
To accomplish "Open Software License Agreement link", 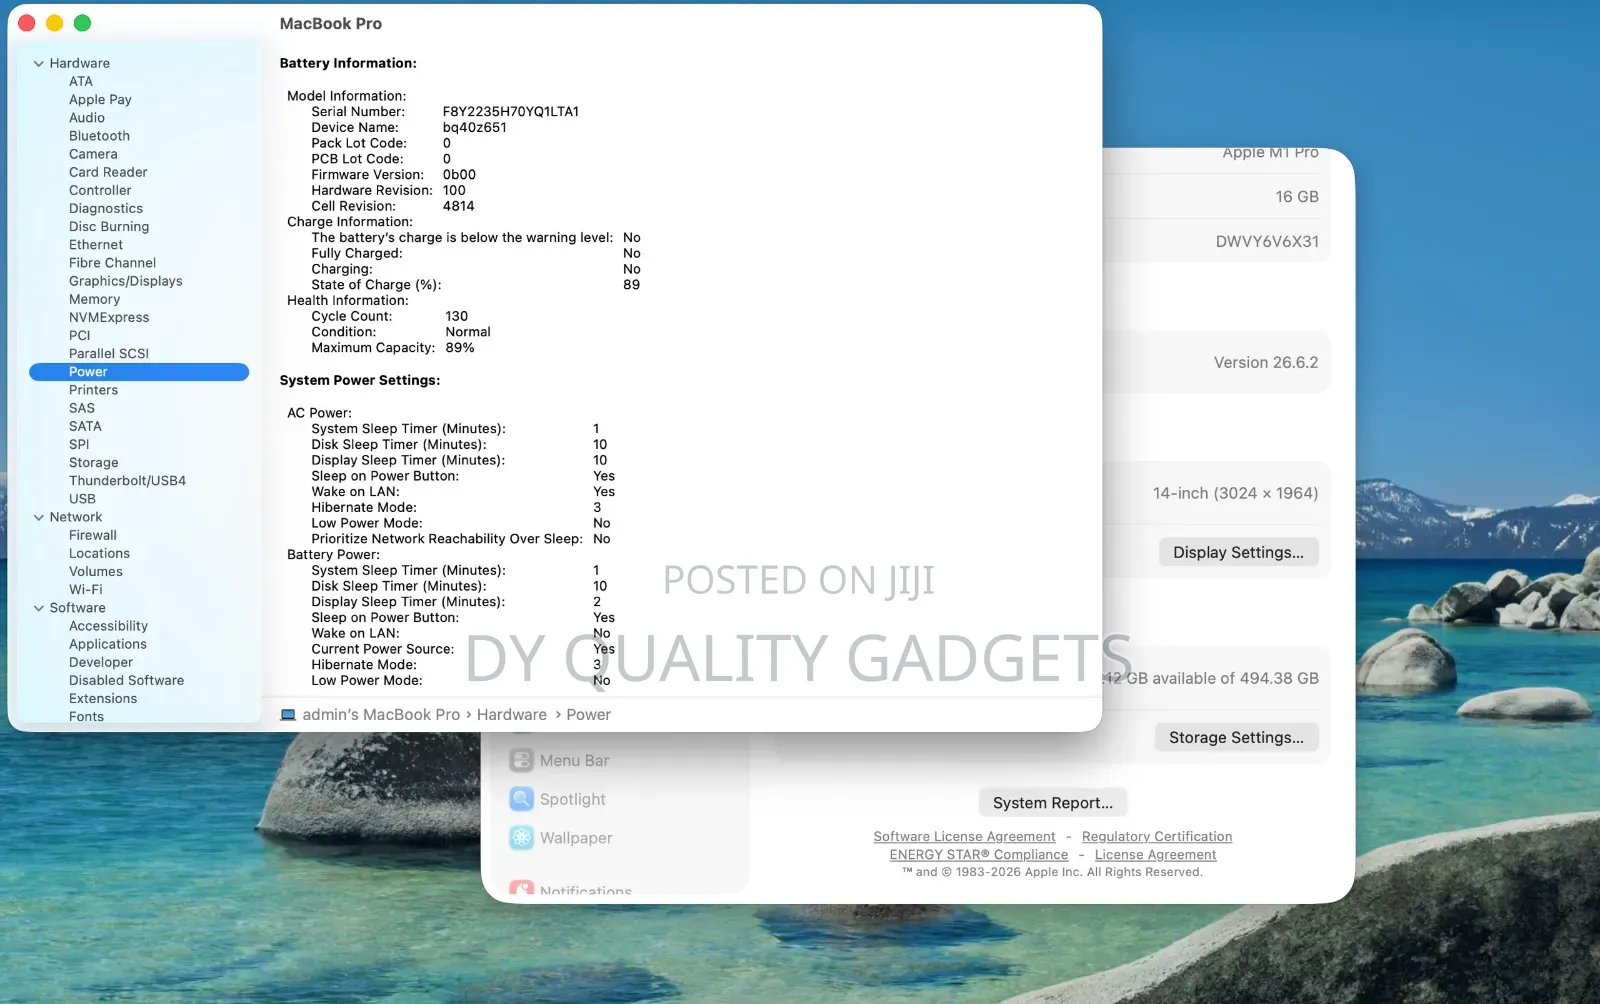I will [x=964, y=837].
